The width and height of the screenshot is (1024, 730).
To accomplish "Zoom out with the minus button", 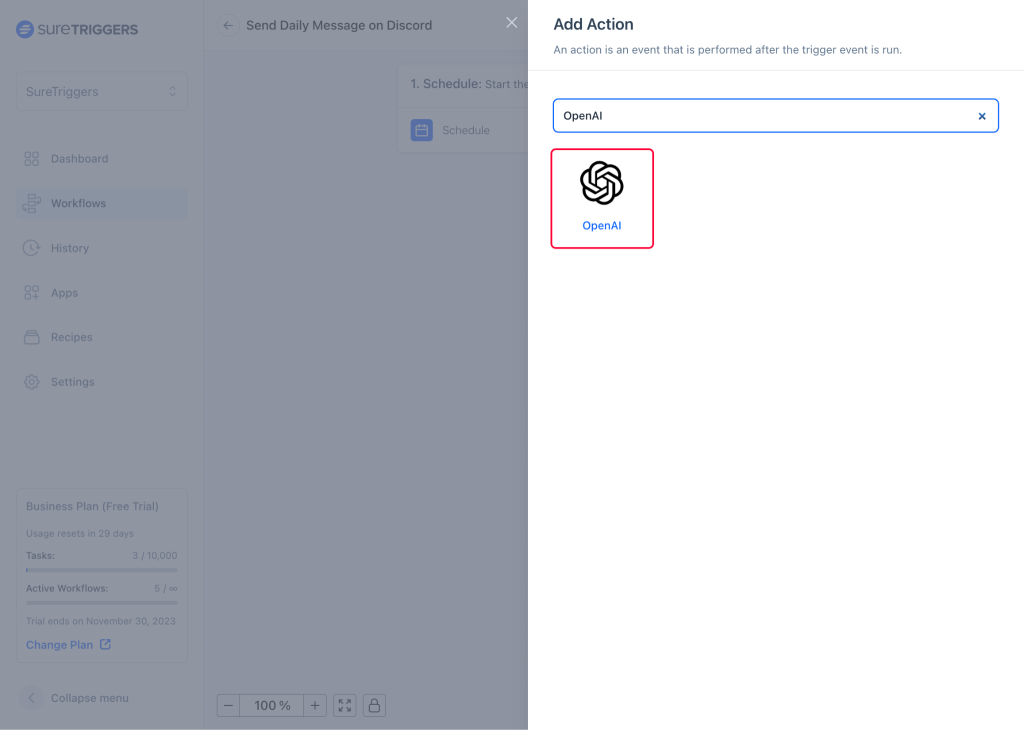I will 228,706.
